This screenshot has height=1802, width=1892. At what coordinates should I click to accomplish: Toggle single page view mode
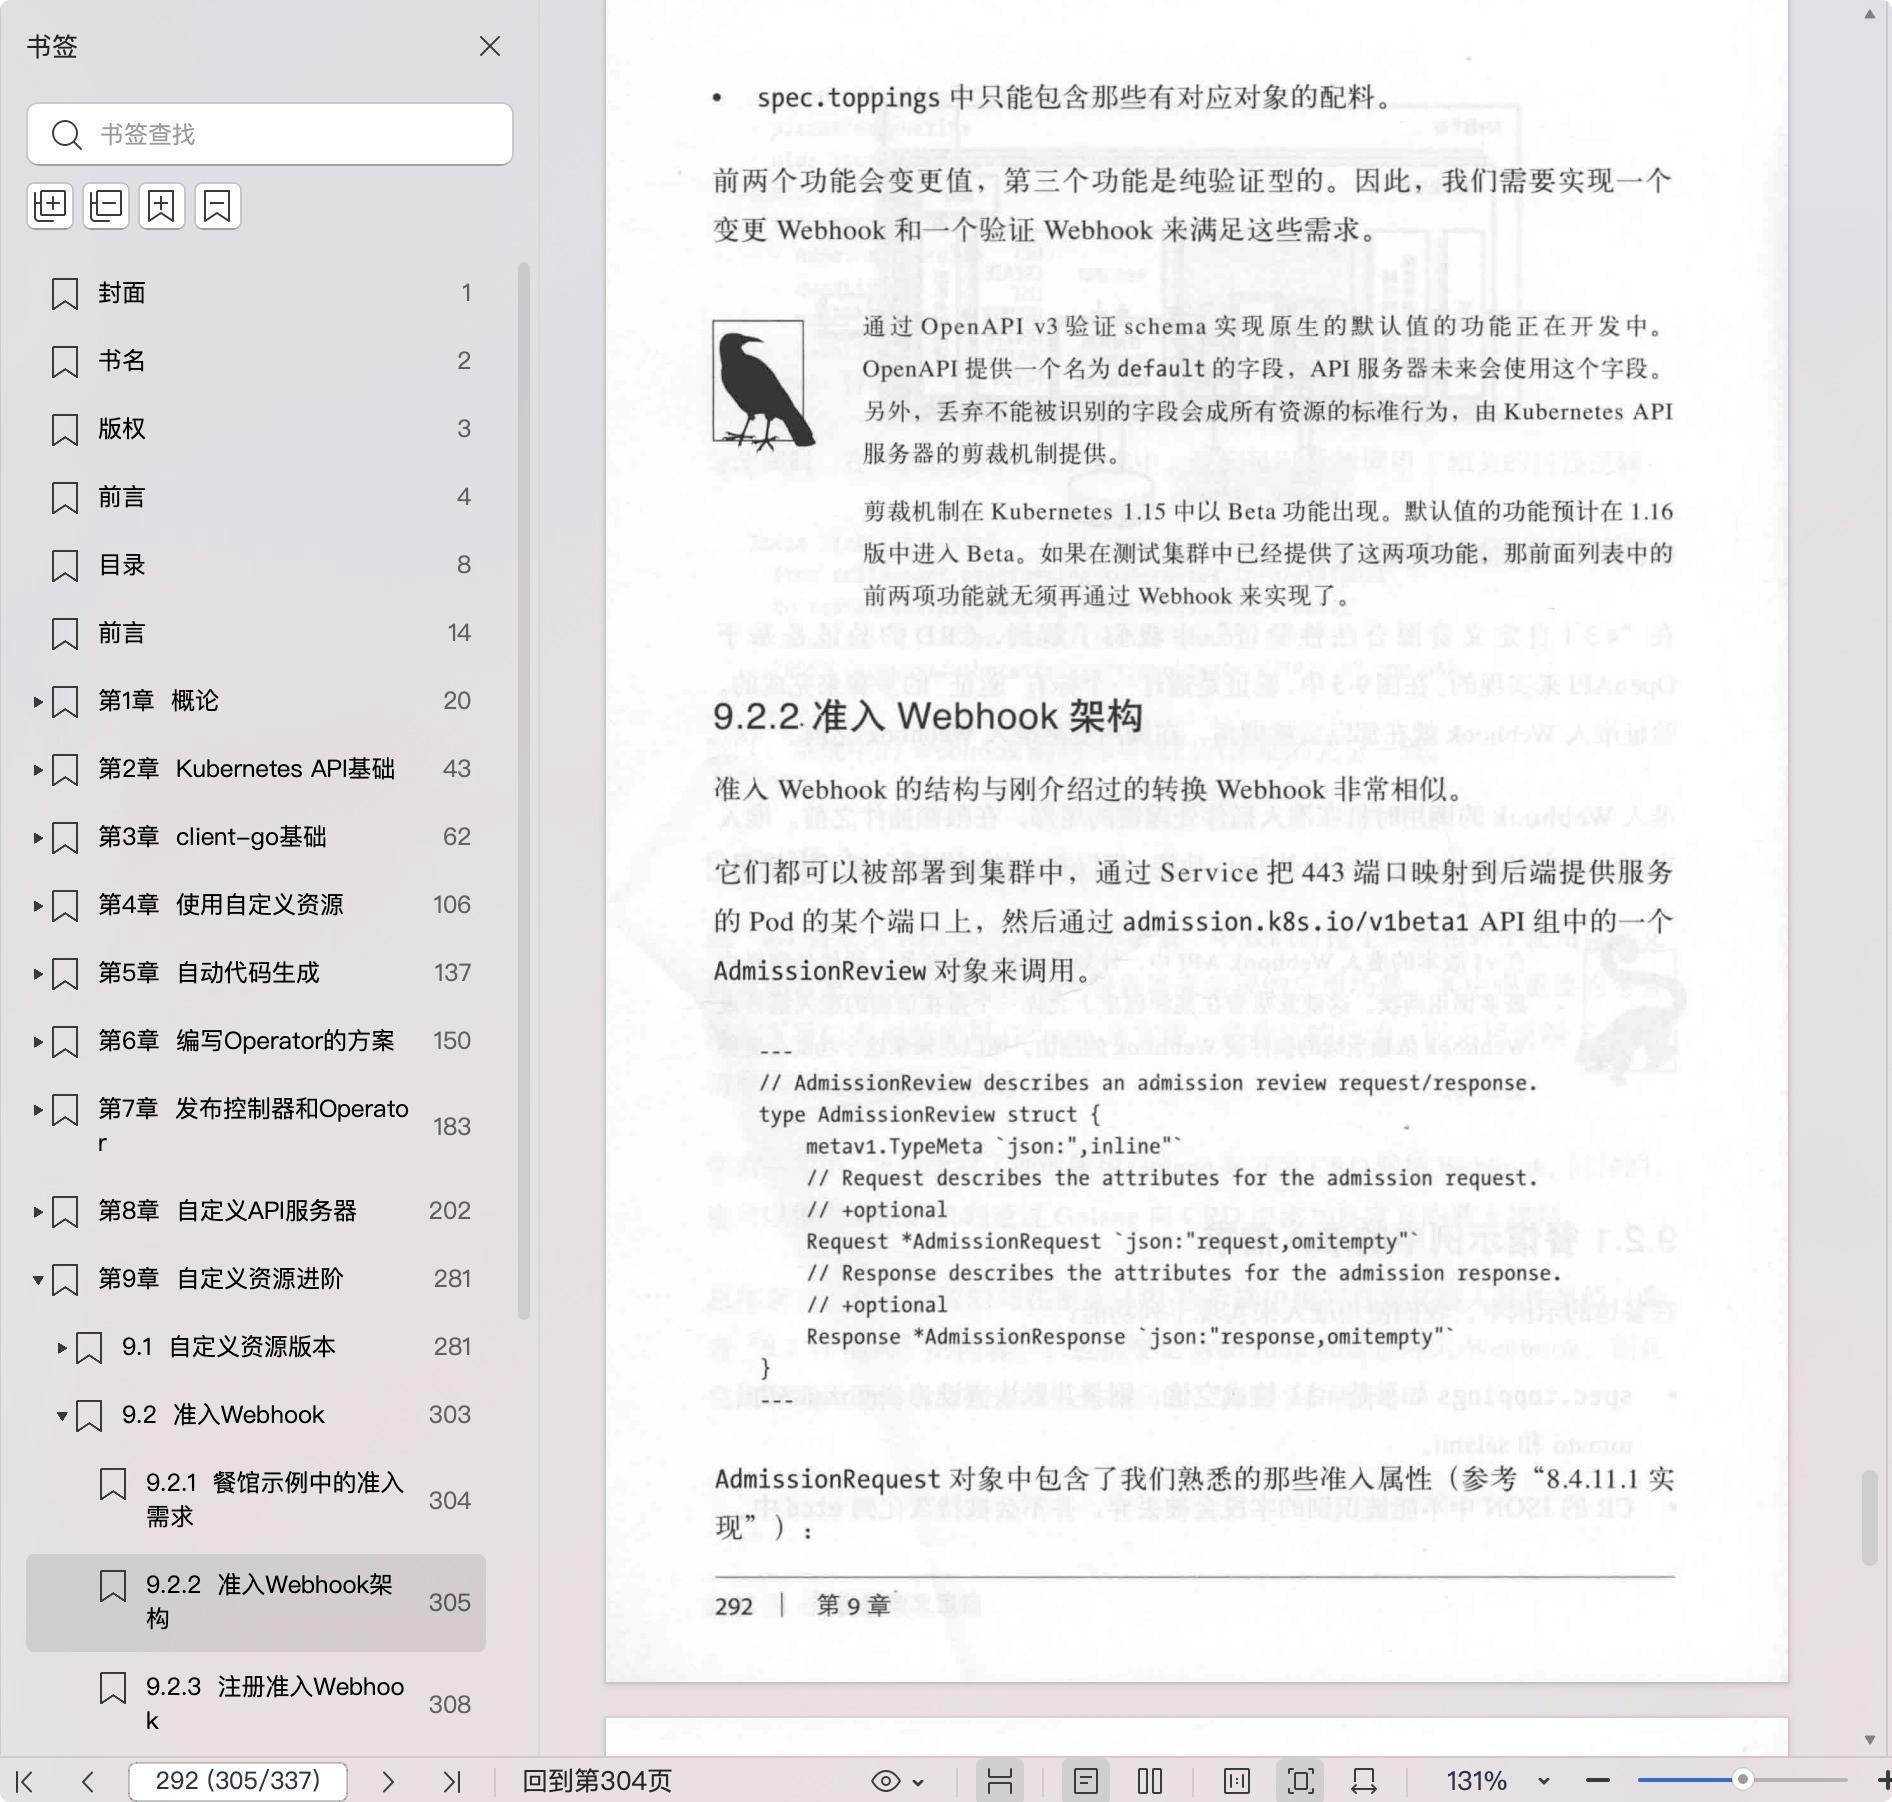(x=1086, y=1781)
